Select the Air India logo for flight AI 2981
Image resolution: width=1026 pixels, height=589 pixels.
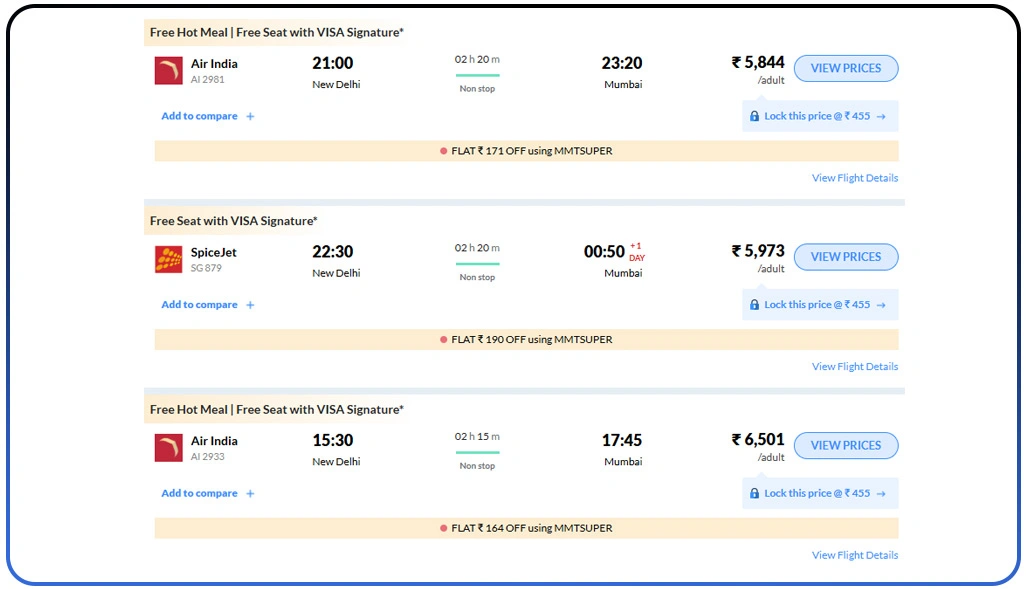pyautogui.click(x=167, y=70)
